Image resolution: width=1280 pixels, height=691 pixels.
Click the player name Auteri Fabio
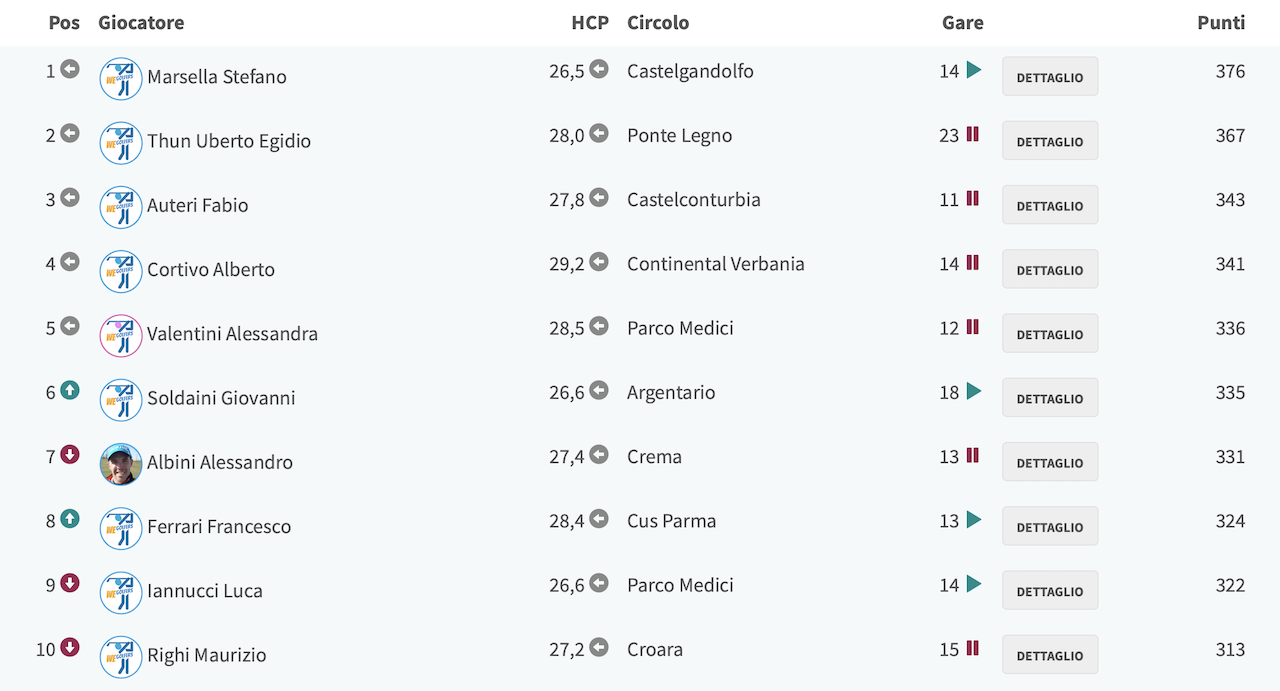coord(198,205)
